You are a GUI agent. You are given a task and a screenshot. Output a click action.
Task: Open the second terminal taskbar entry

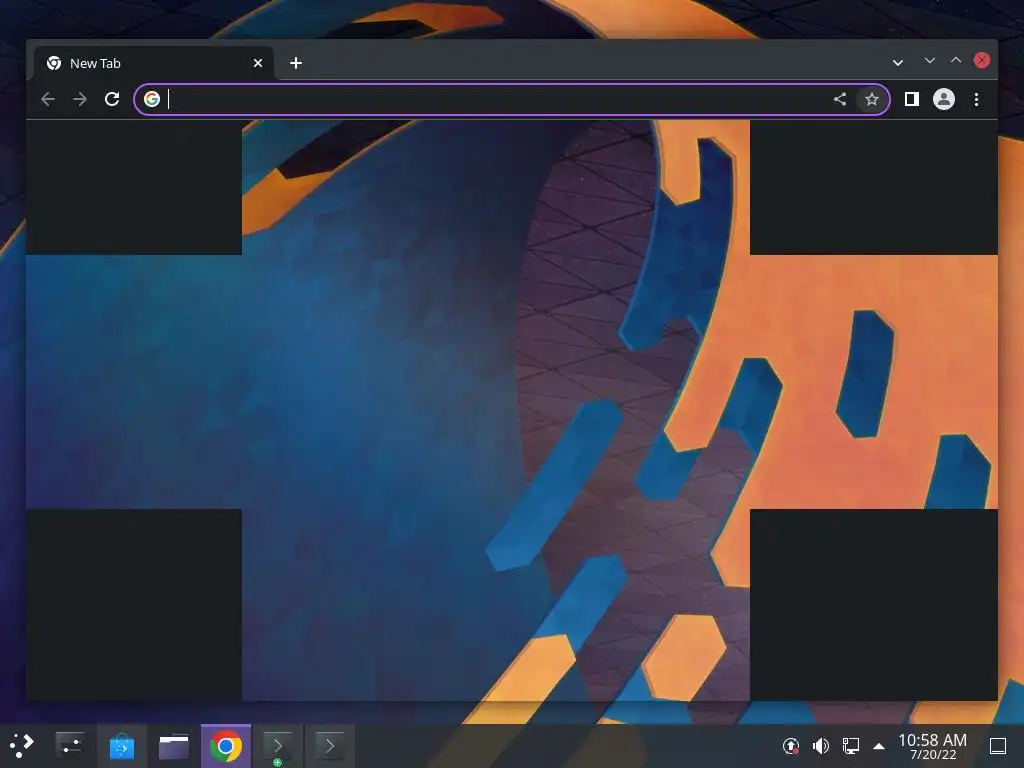click(330, 746)
